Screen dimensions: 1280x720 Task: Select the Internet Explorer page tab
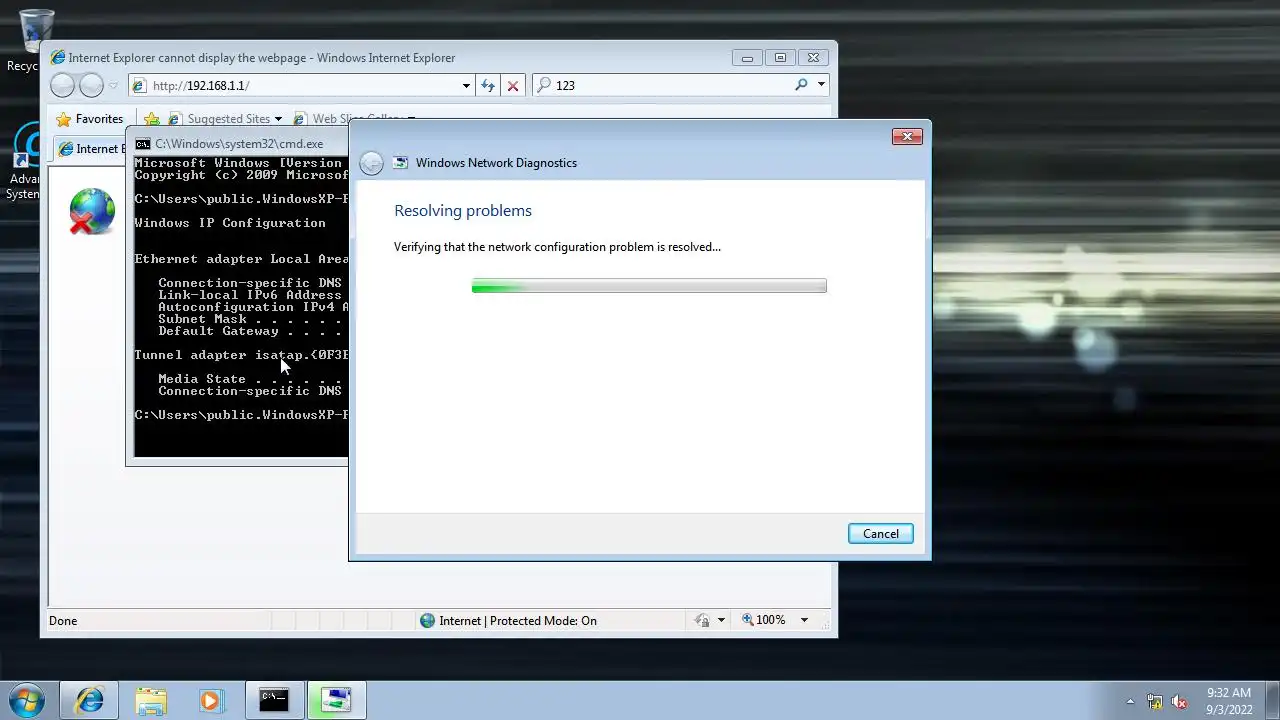click(90, 149)
